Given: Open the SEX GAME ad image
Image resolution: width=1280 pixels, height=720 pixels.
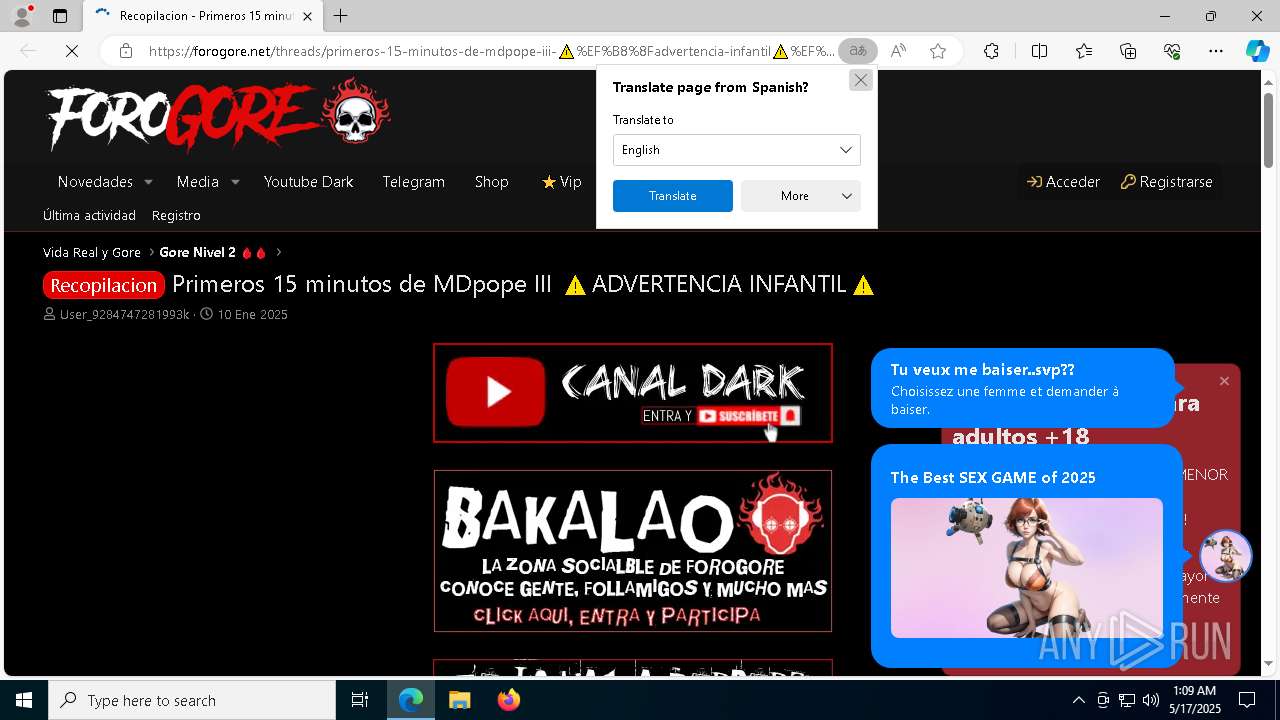Looking at the screenshot, I should tap(1027, 568).
